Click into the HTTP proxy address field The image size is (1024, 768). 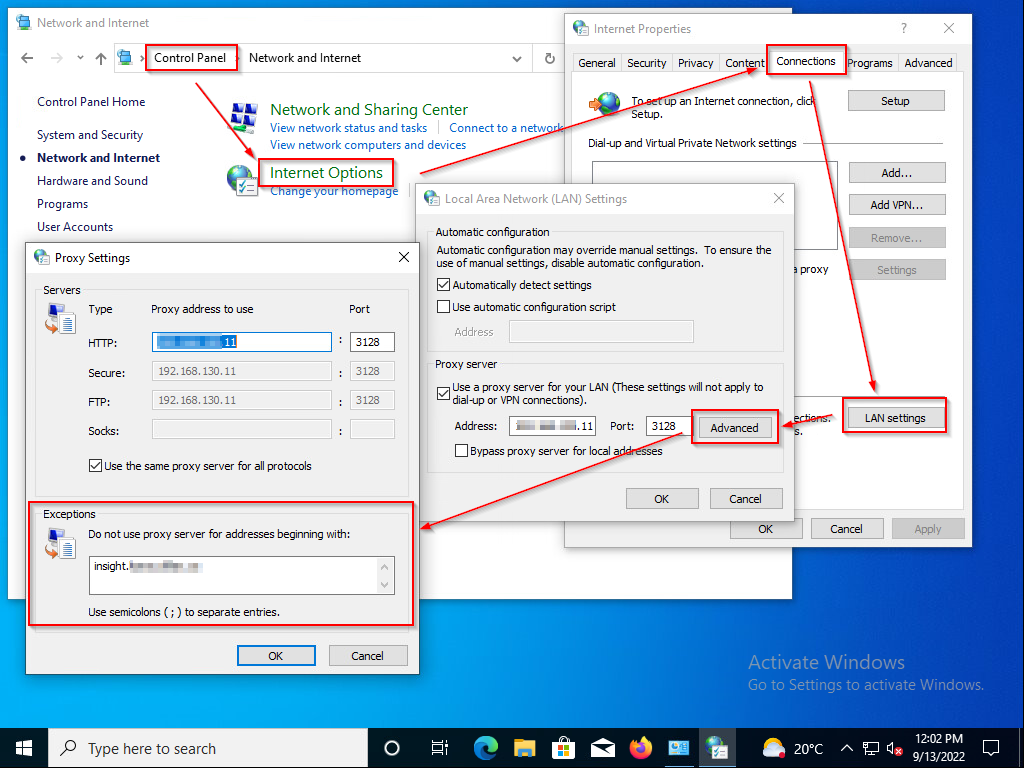click(x=242, y=342)
